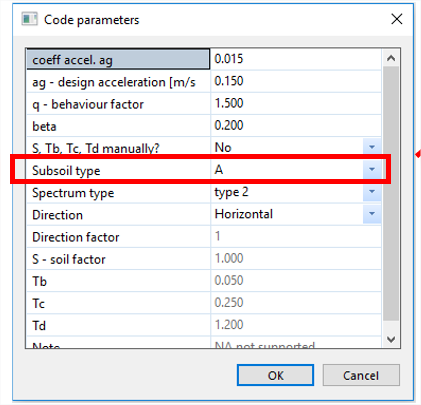This screenshot has width=421, height=405.
Task: Edit the beta value 0.200
Action: point(296,125)
